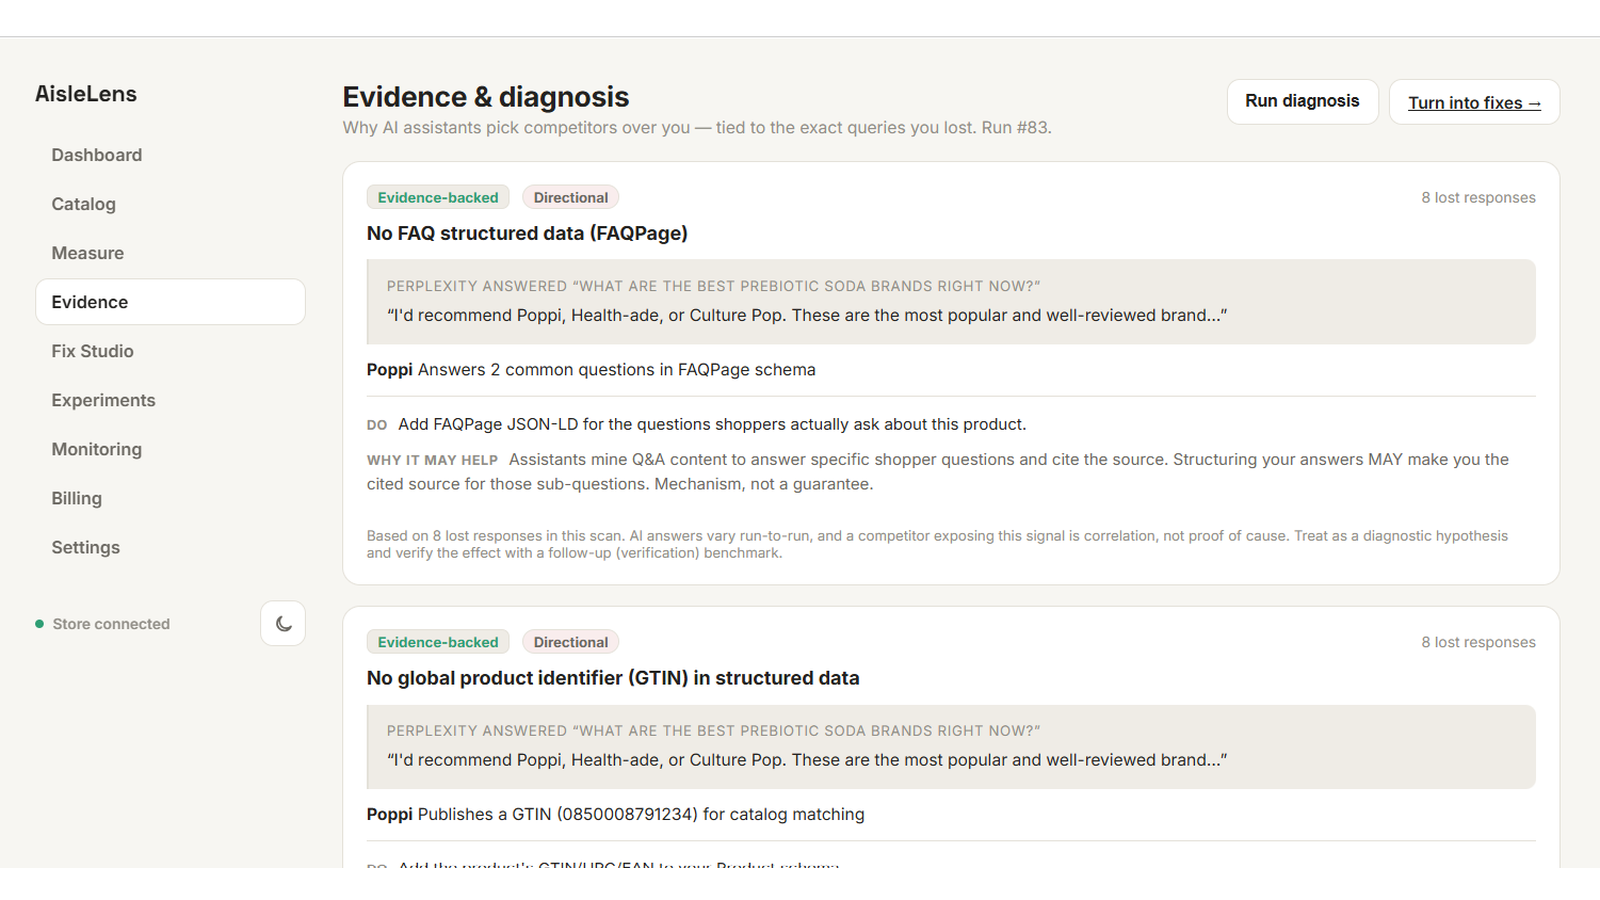Click Directional badge on FAQ card
Viewport: 1600px width, 900px height.
pos(570,197)
